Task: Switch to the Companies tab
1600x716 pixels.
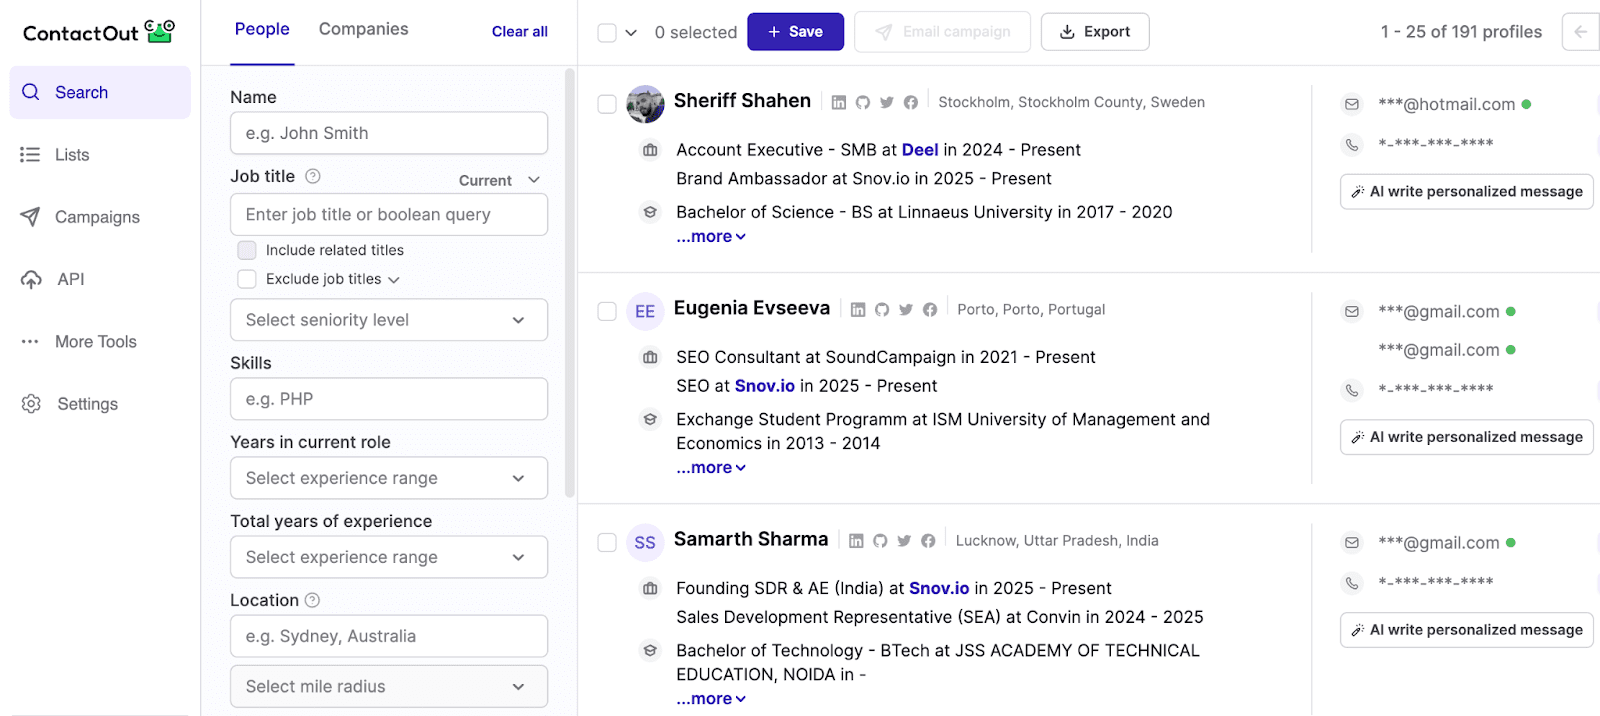Action: click(363, 29)
